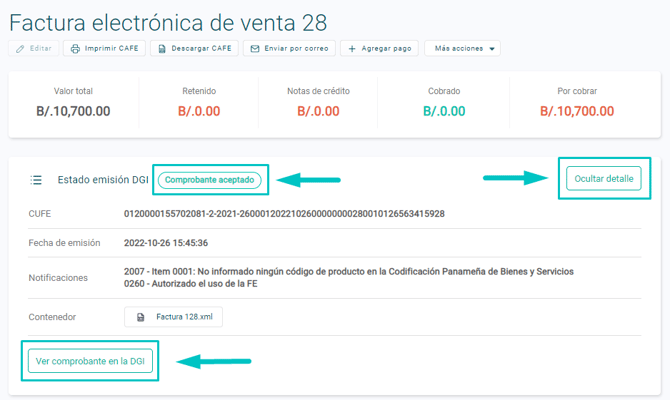
Task: Click Imprimir CAFE button text
Action: 112,48
